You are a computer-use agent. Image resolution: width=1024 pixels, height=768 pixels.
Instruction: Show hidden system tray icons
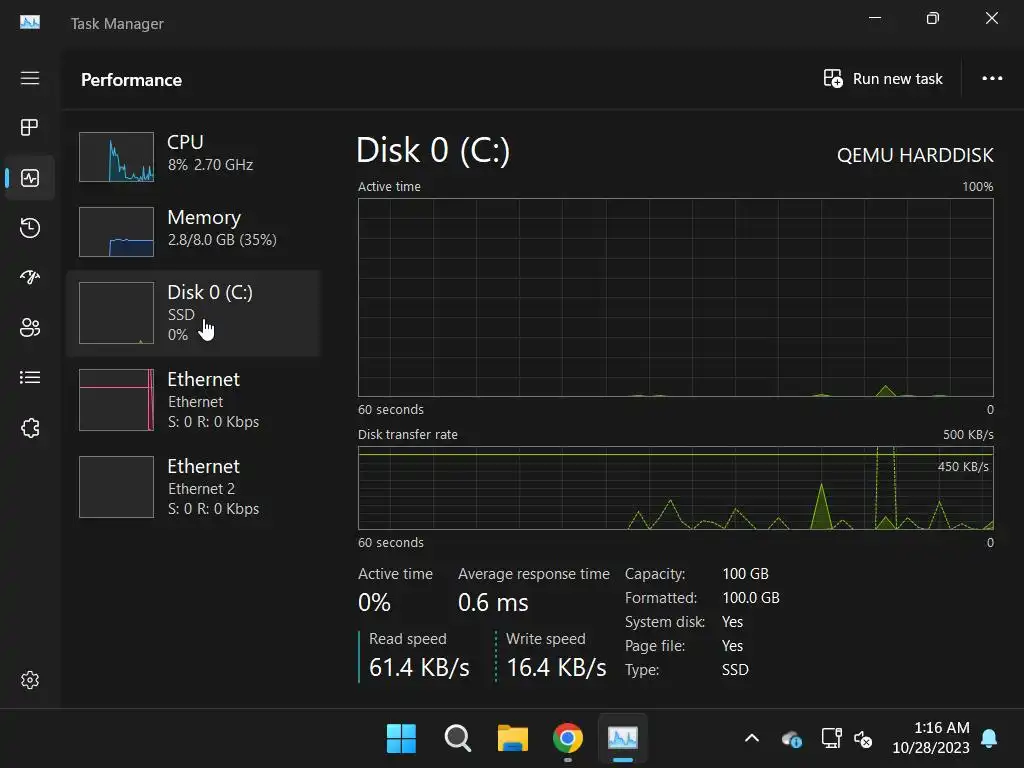(752, 739)
